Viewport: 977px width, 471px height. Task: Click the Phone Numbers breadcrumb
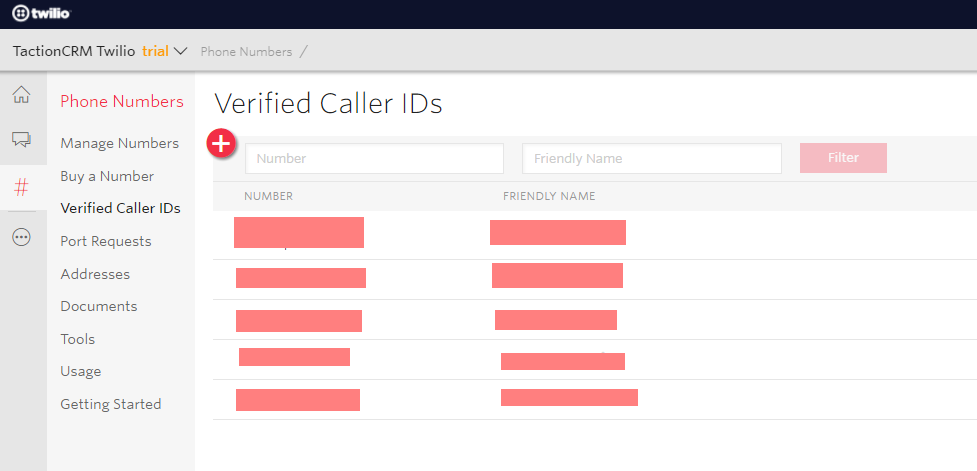246,52
